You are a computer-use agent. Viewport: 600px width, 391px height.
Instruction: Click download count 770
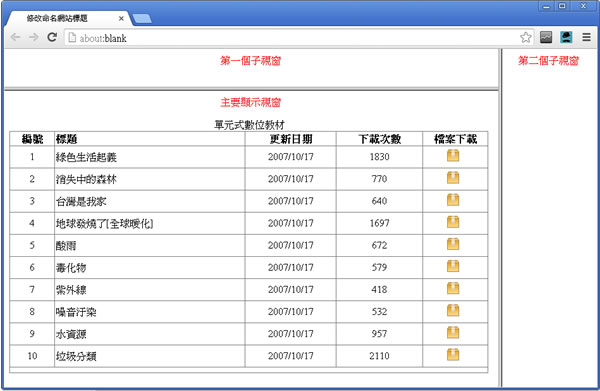click(x=379, y=179)
